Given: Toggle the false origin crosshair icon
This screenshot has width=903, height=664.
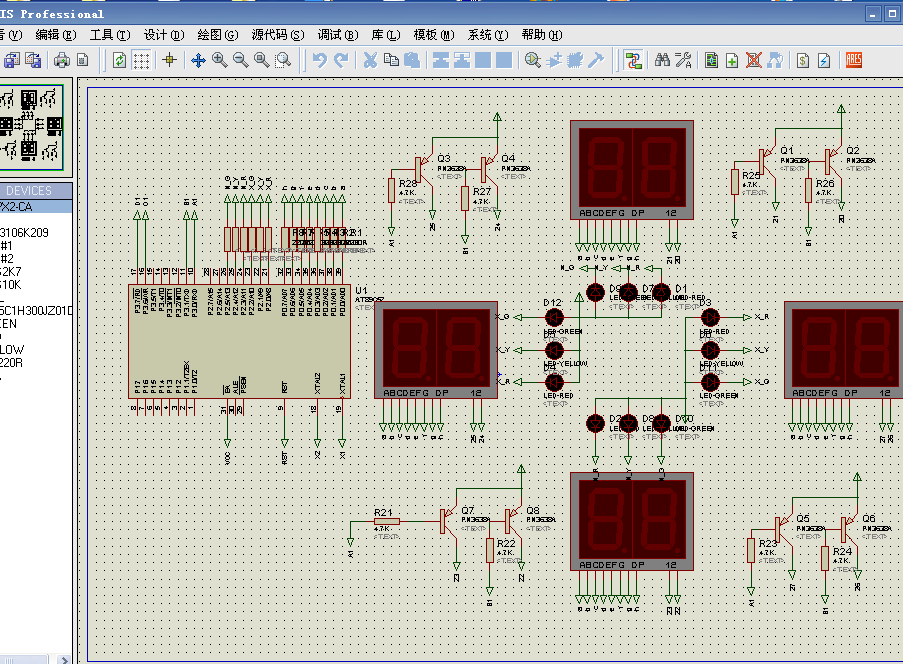Looking at the screenshot, I should (x=169, y=60).
